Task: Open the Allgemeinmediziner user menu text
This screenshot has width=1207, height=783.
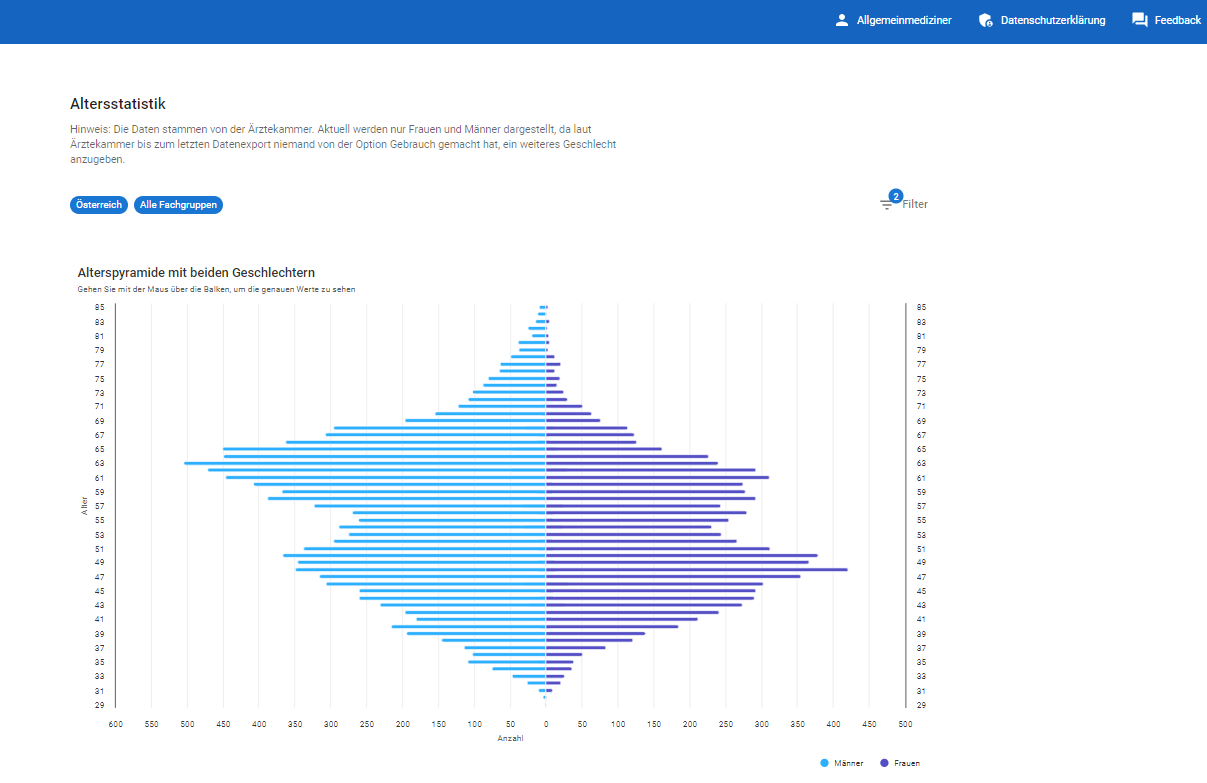Action: 904,20
